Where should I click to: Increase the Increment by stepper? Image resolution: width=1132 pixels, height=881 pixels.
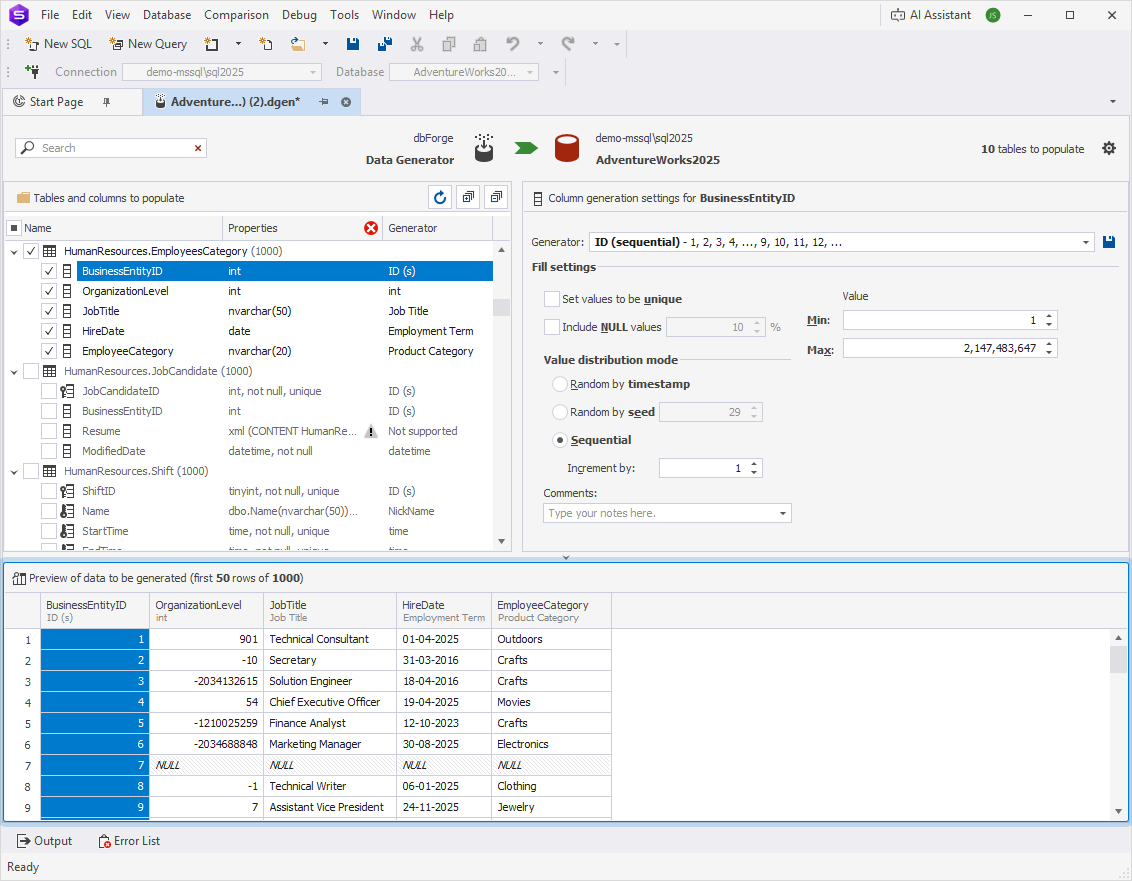[754, 464]
